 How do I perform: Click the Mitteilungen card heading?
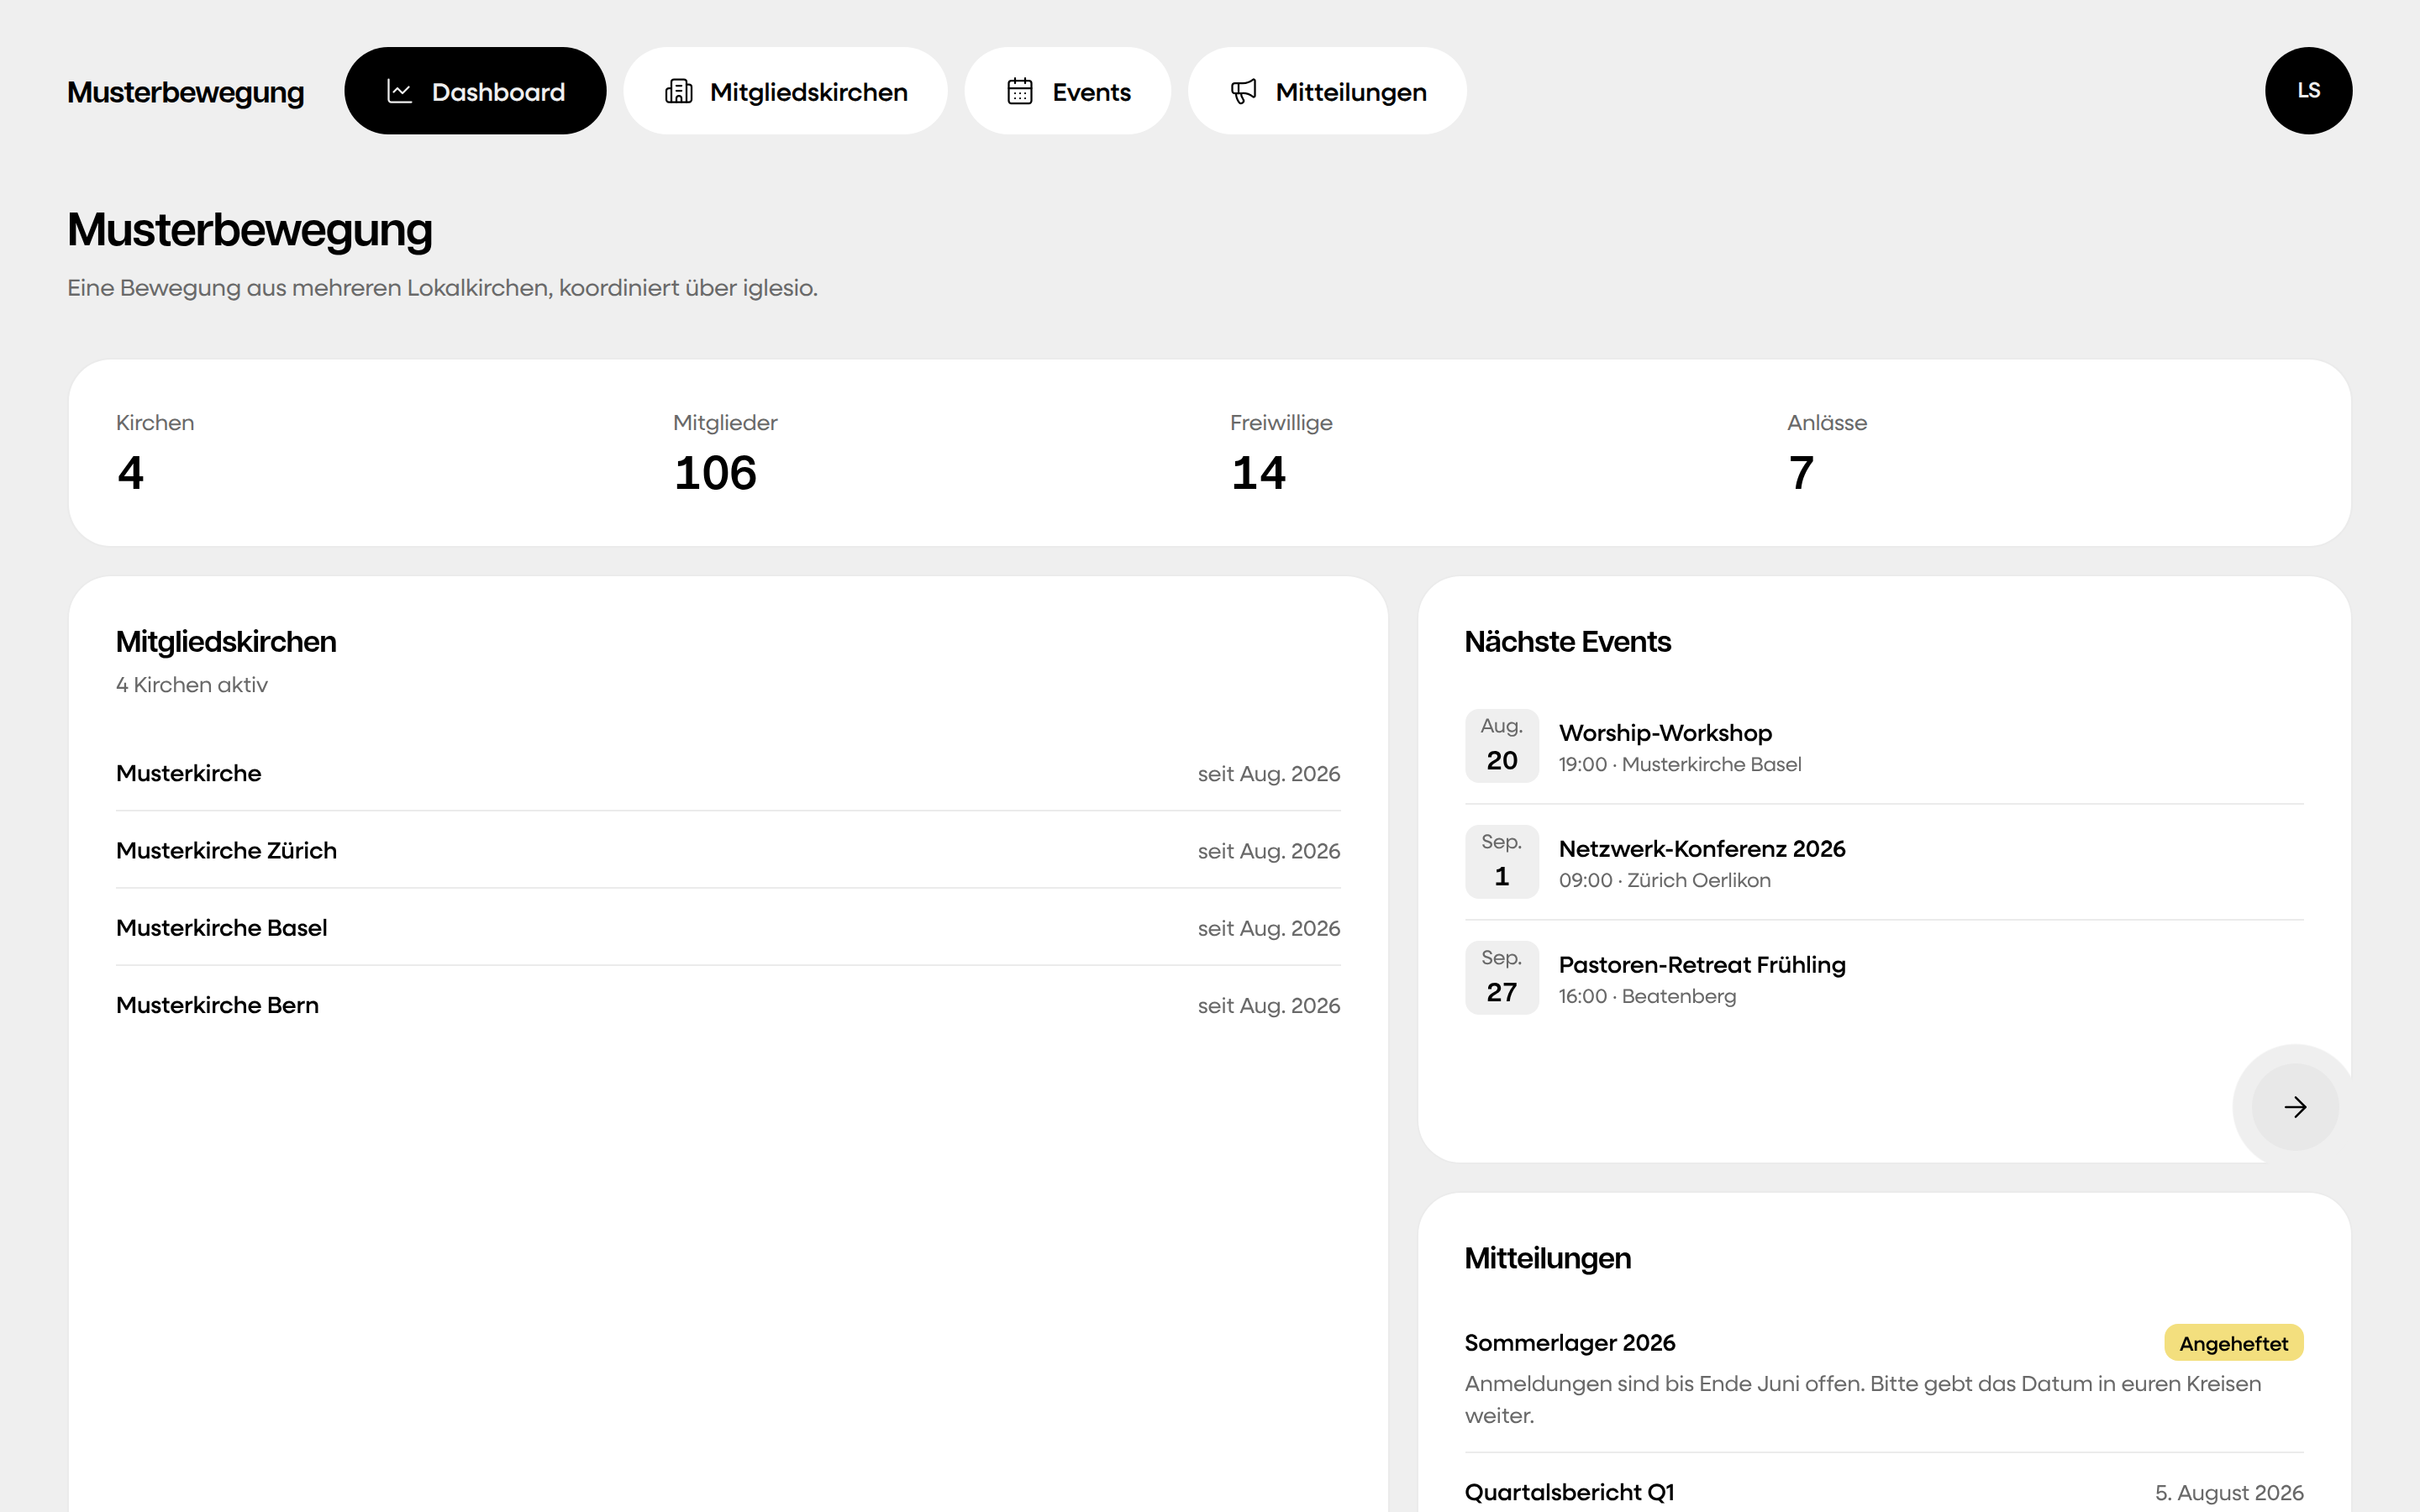[1547, 1258]
